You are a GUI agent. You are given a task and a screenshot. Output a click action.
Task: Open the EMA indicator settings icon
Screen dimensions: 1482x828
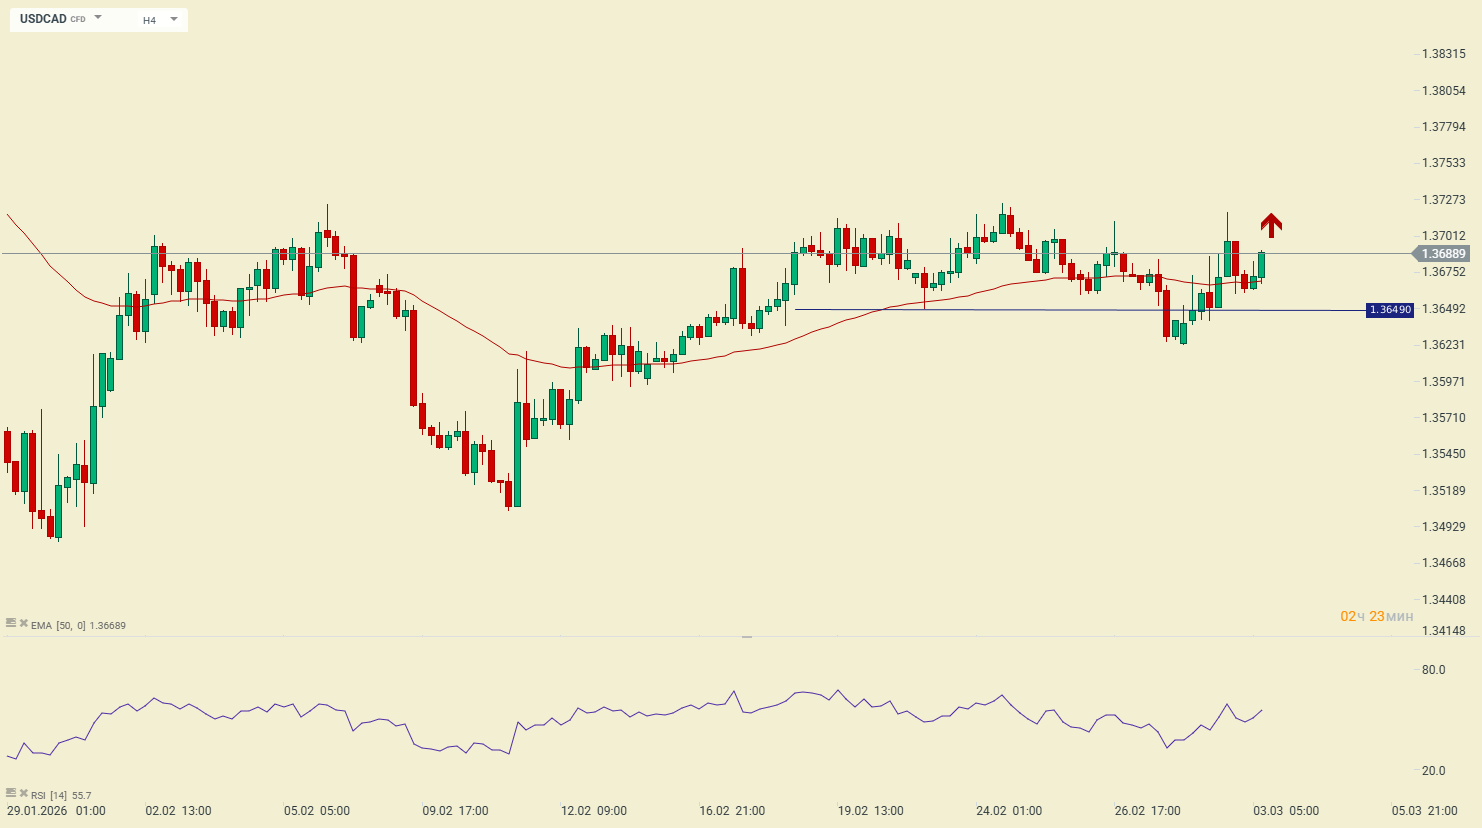click(x=11, y=624)
